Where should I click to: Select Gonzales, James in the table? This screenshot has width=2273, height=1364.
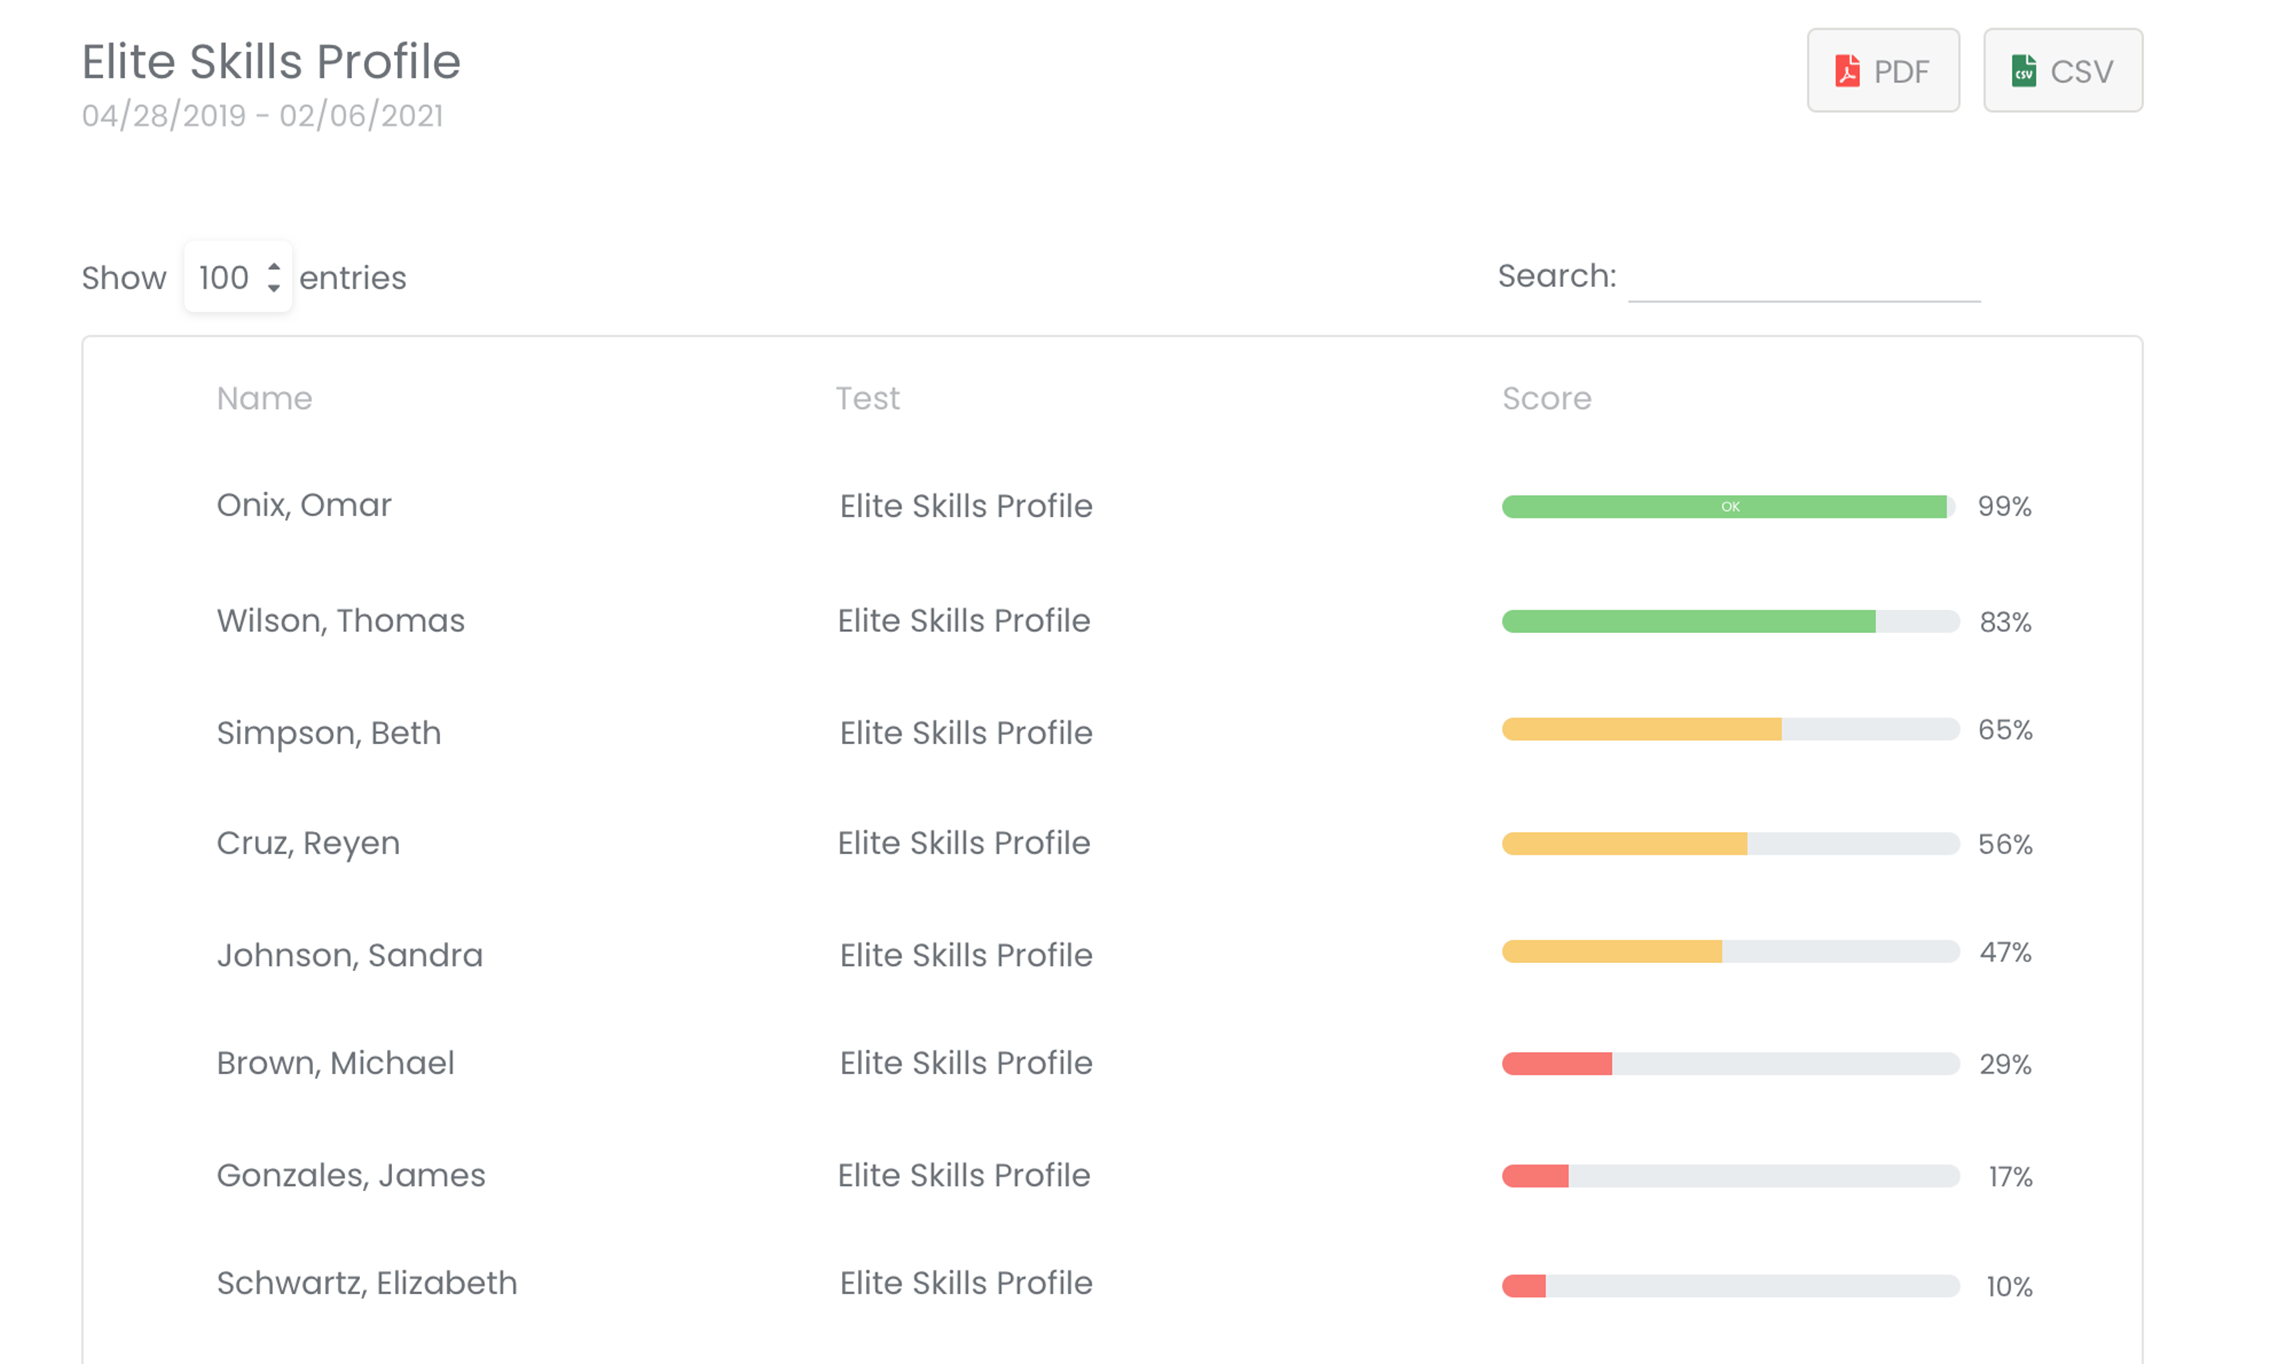click(x=350, y=1175)
